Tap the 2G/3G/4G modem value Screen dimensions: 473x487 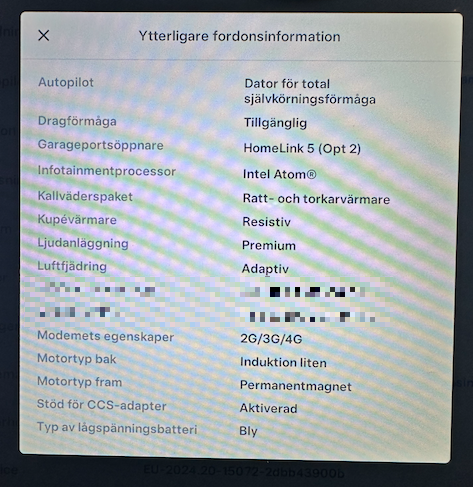(x=271, y=339)
